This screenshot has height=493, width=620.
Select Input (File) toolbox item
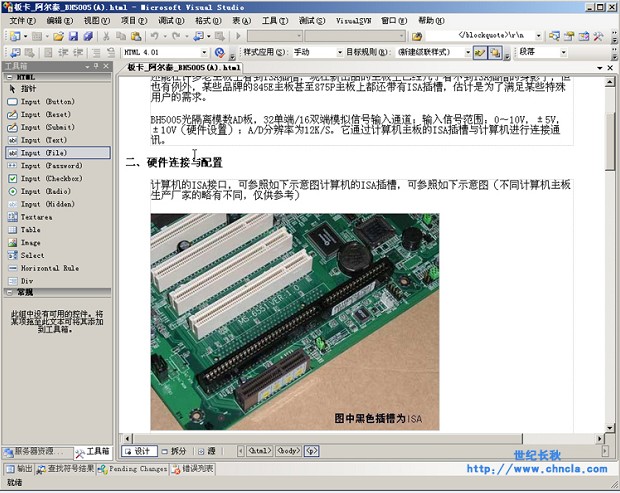[58, 153]
